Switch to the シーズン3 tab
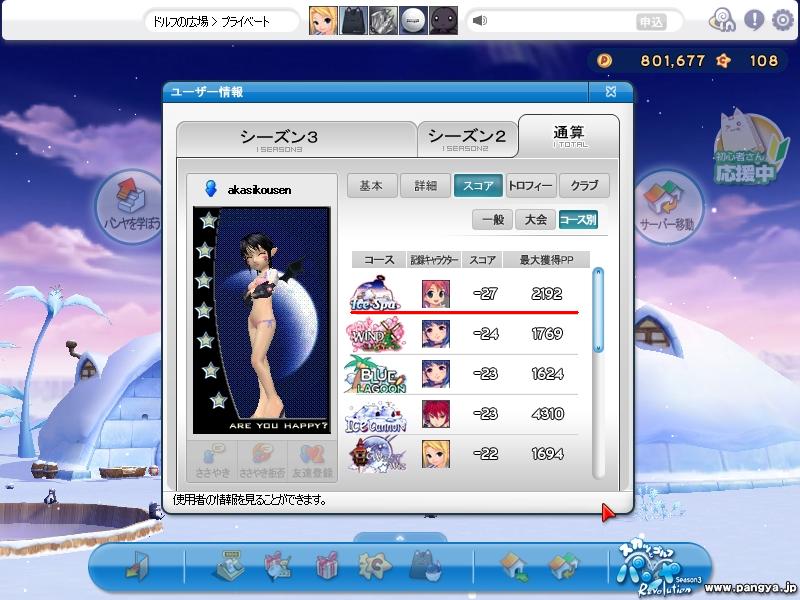Viewport: 800px width, 600px height. pos(296,139)
